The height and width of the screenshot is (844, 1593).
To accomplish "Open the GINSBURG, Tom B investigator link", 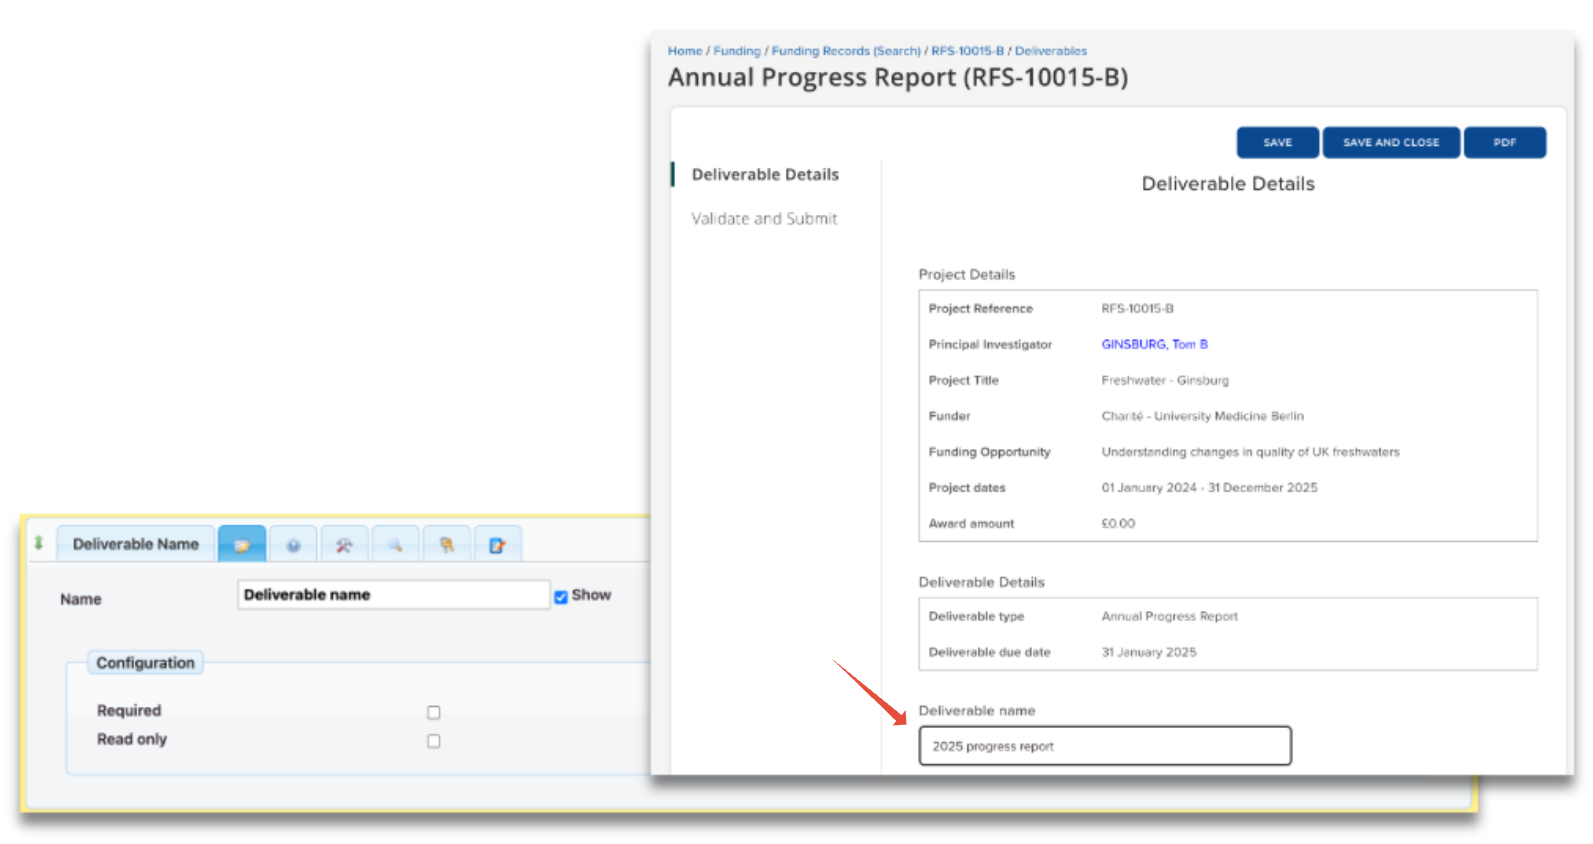I will [1154, 344].
